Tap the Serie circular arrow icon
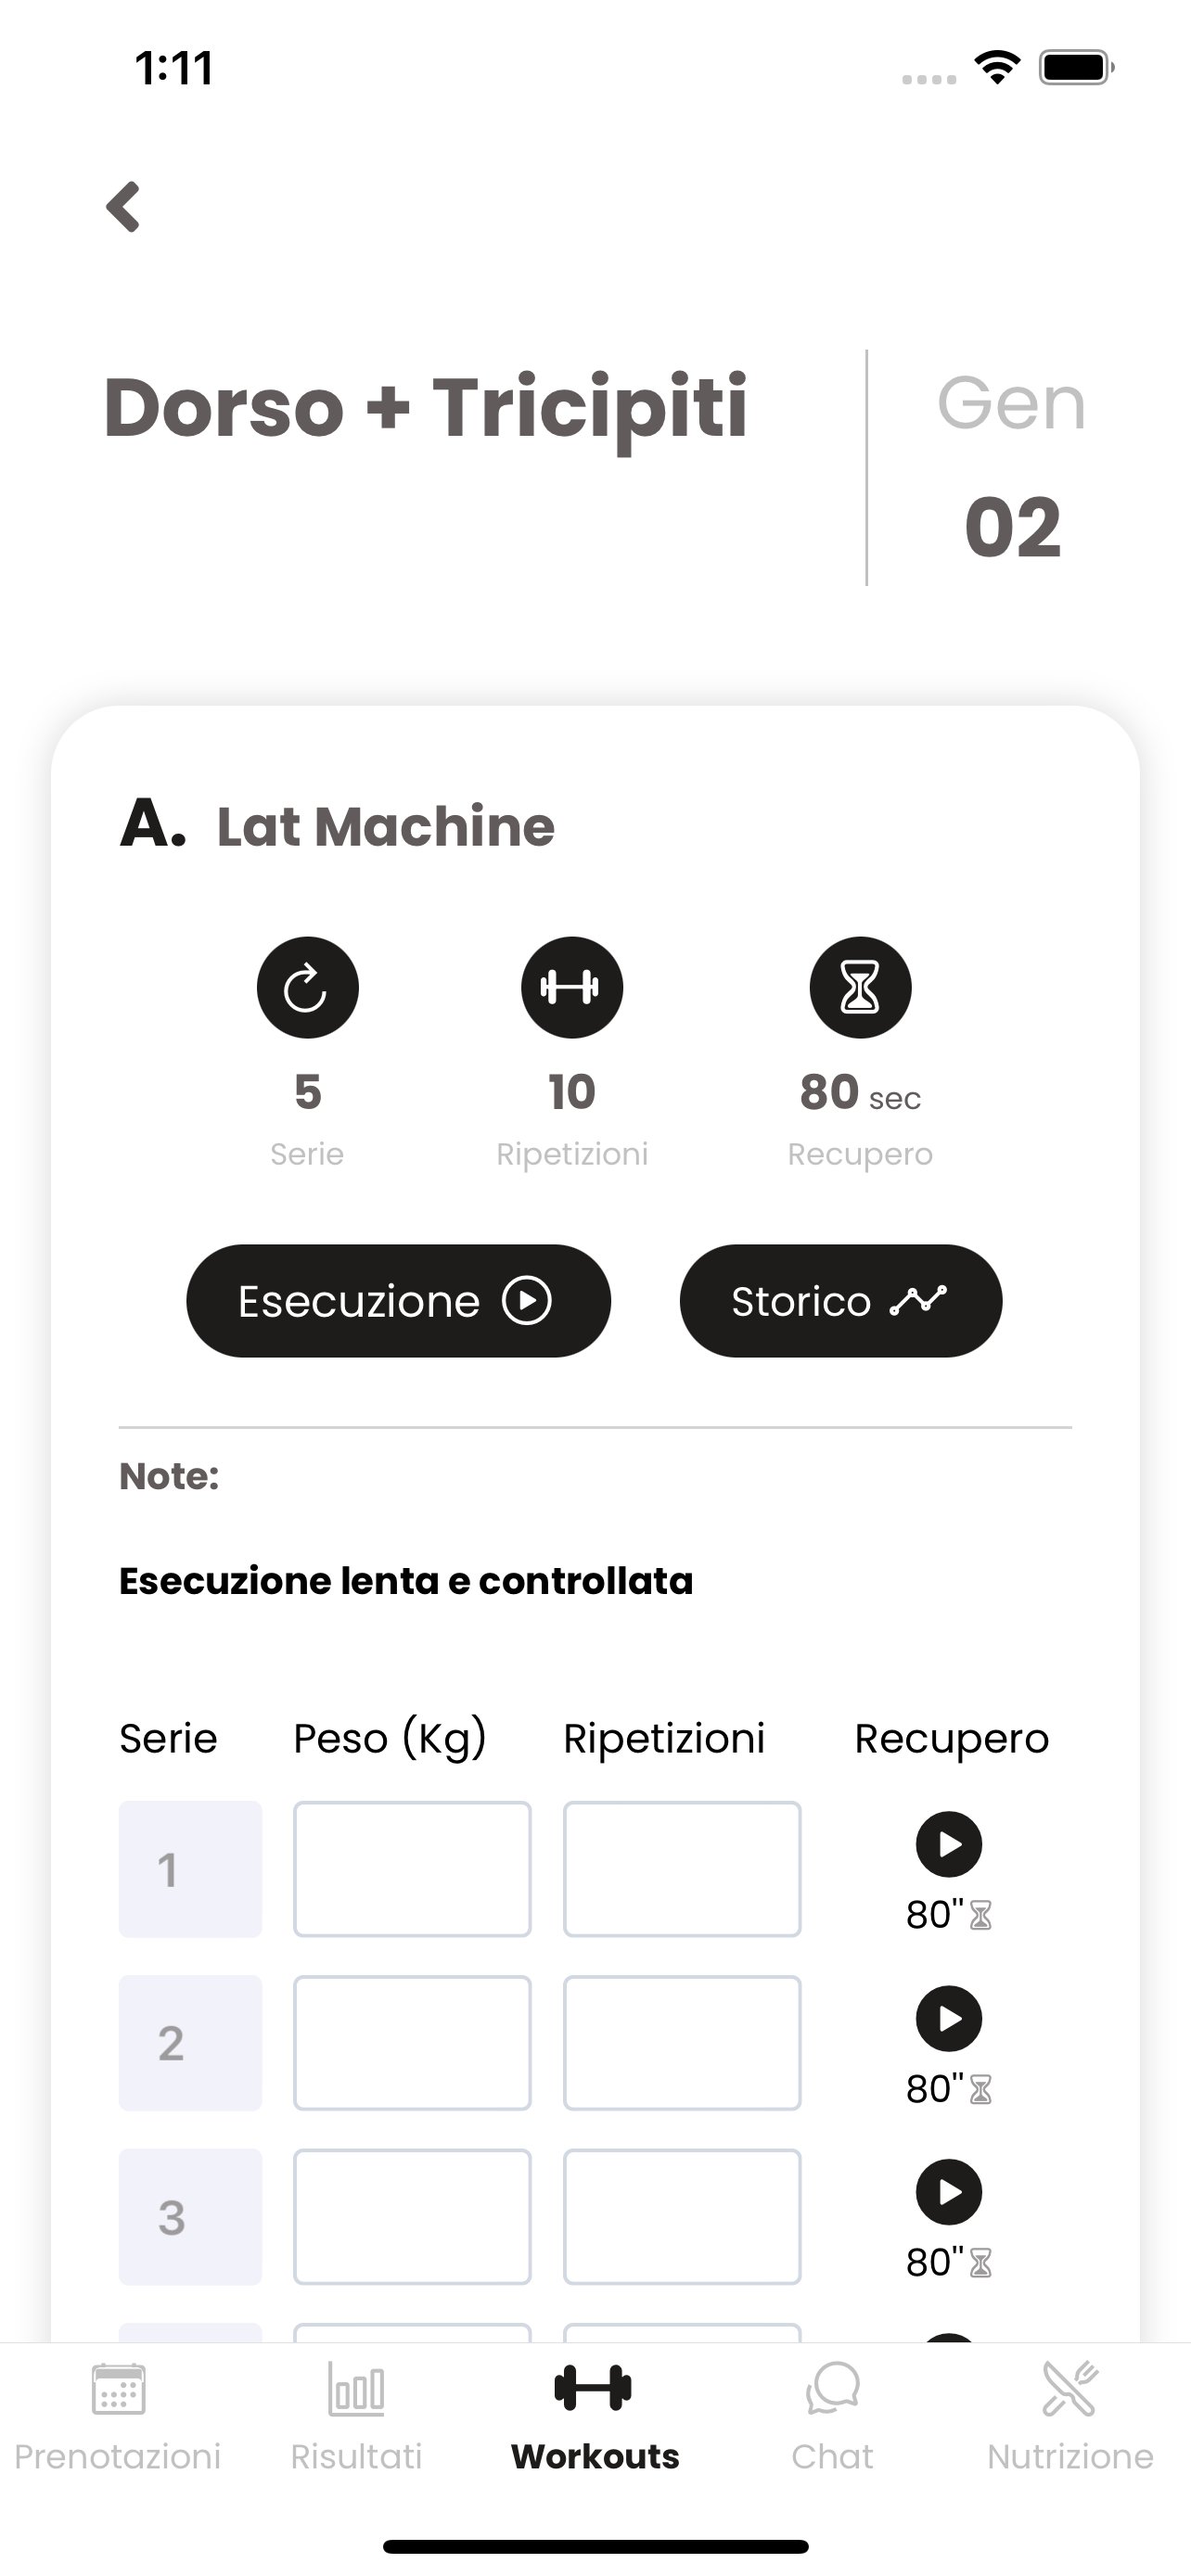The image size is (1191, 2576). (307, 987)
